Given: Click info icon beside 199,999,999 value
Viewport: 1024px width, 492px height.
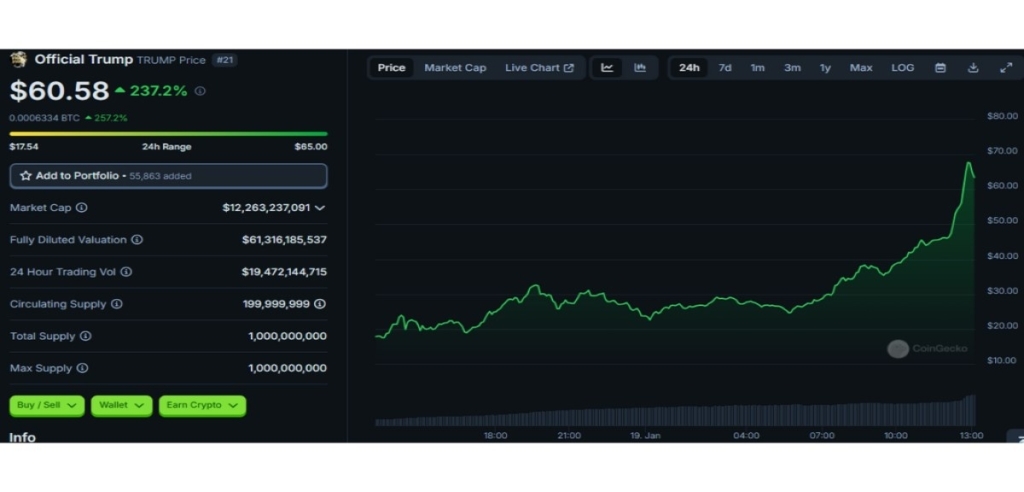Looking at the screenshot, I should pos(320,304).
